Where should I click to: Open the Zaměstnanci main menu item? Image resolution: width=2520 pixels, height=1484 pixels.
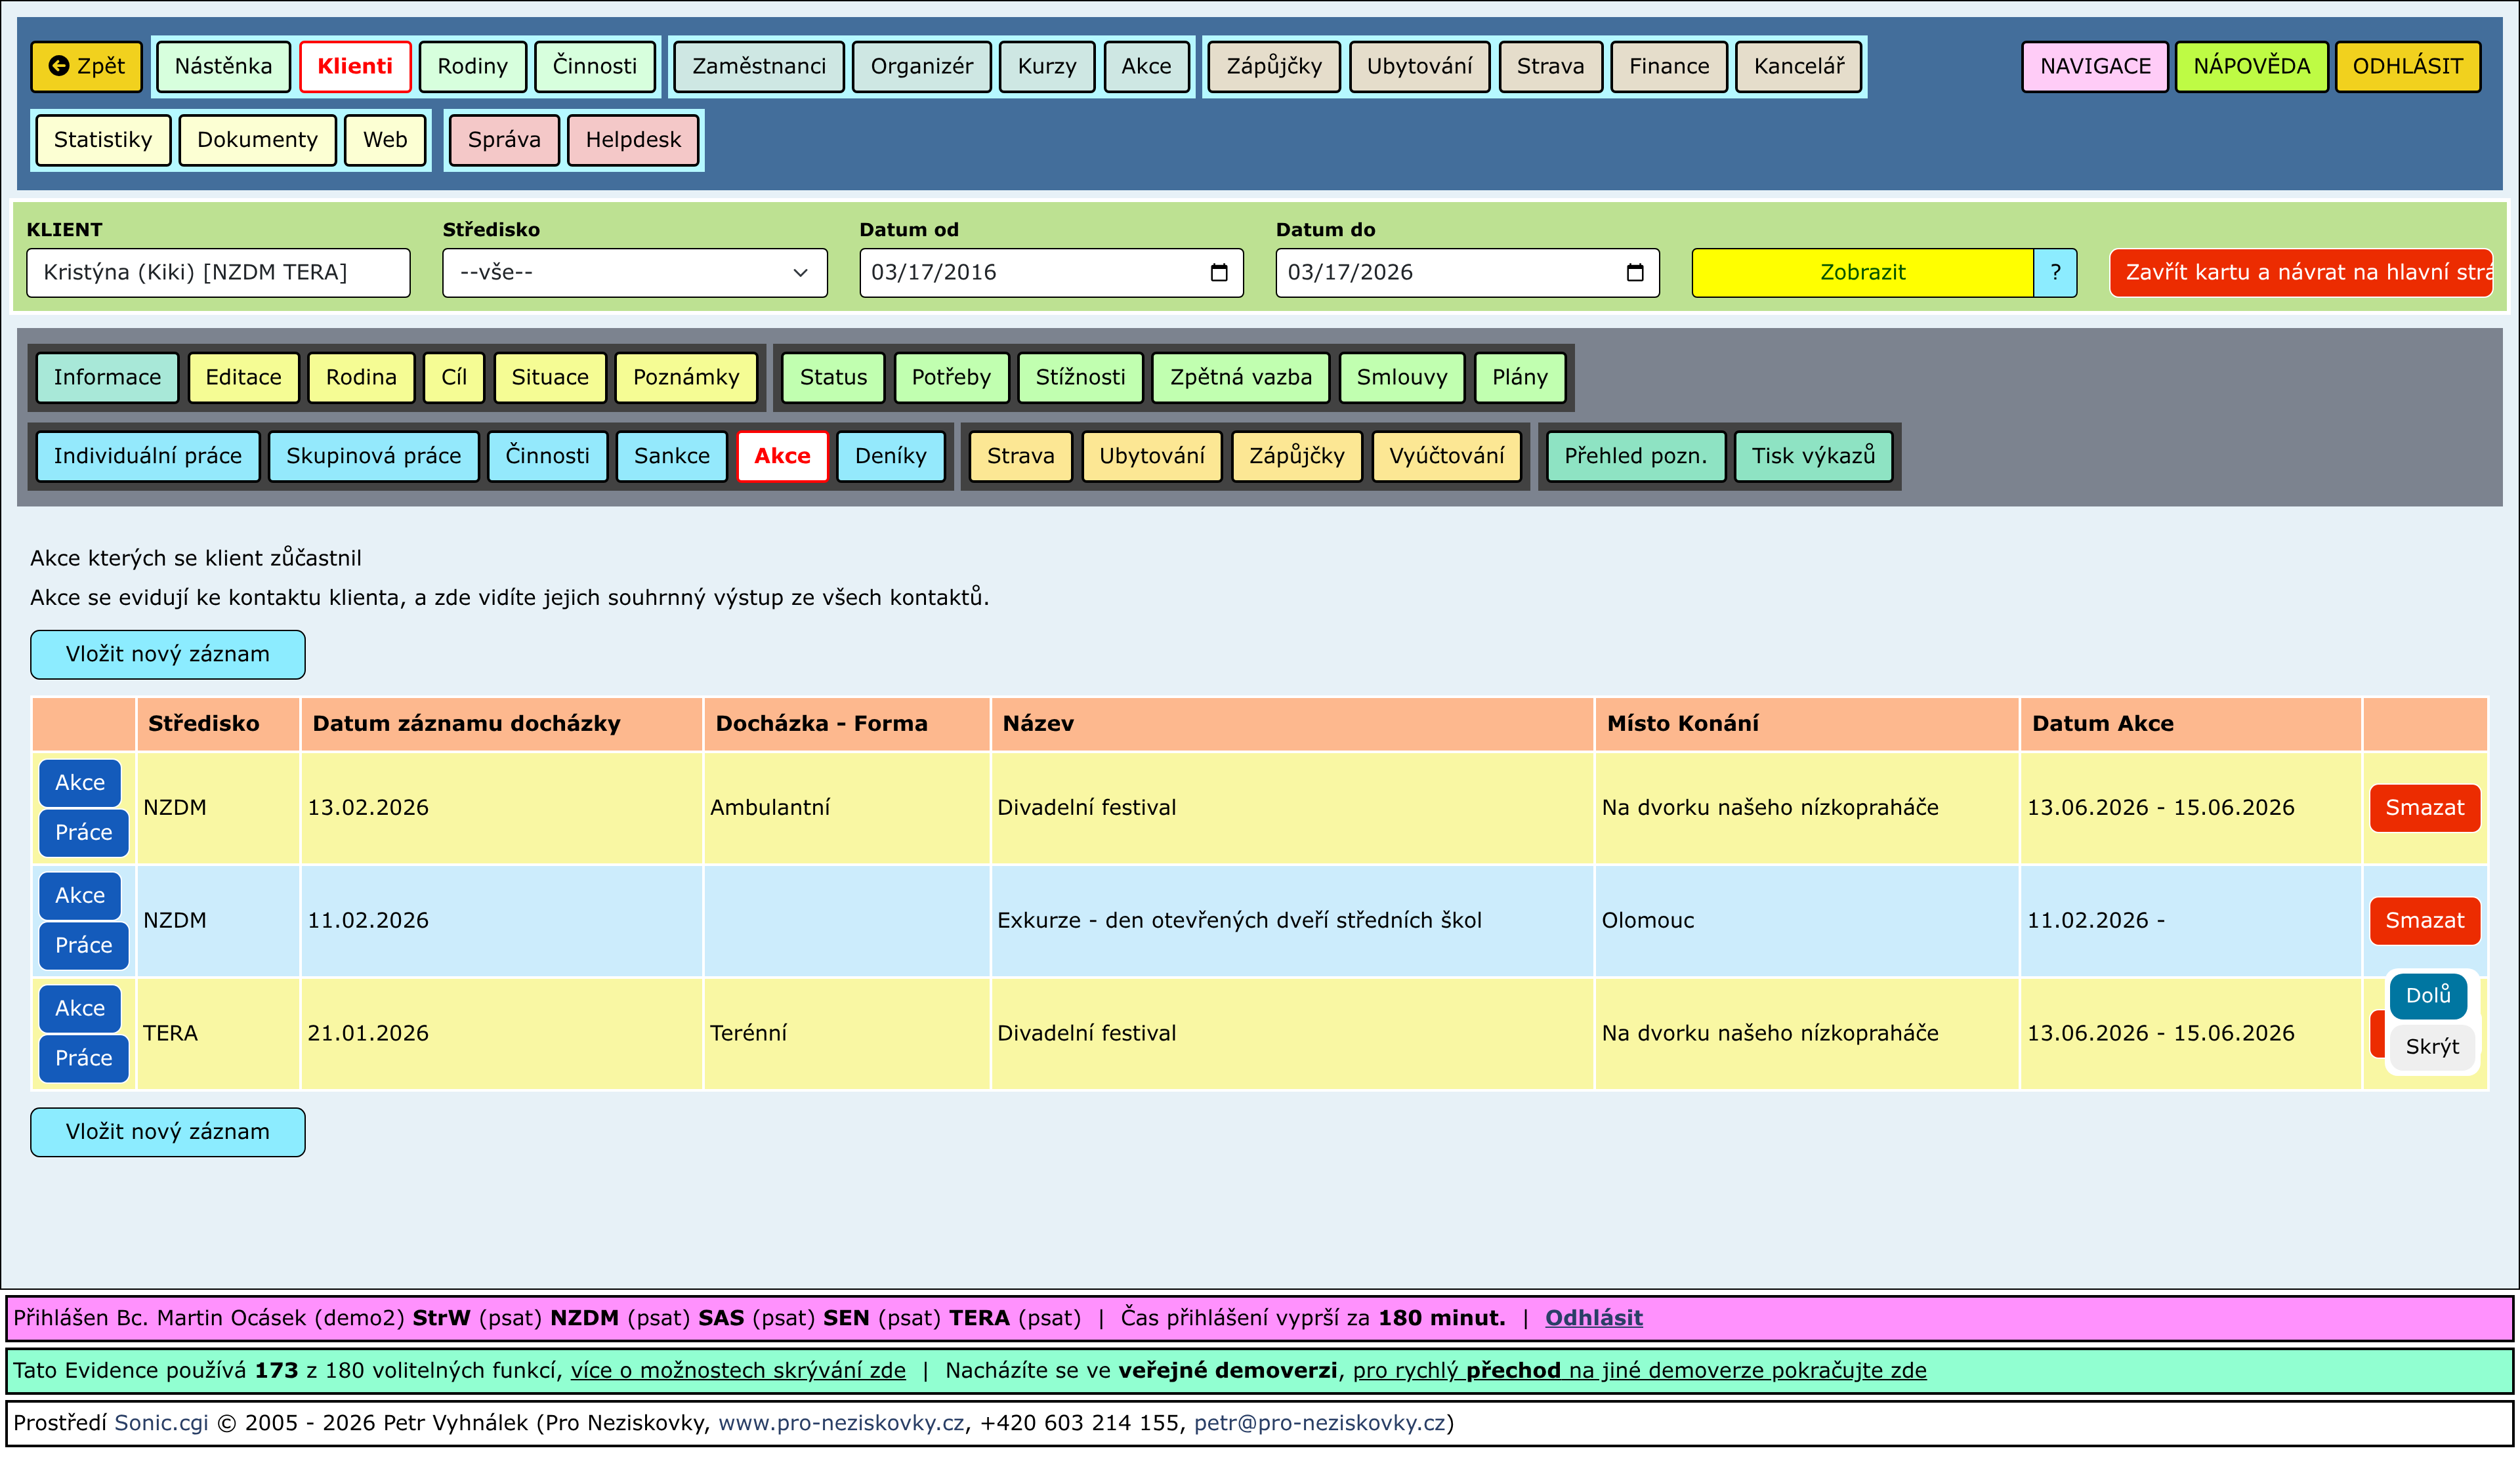pyautogui.click(x=758, y=66)
